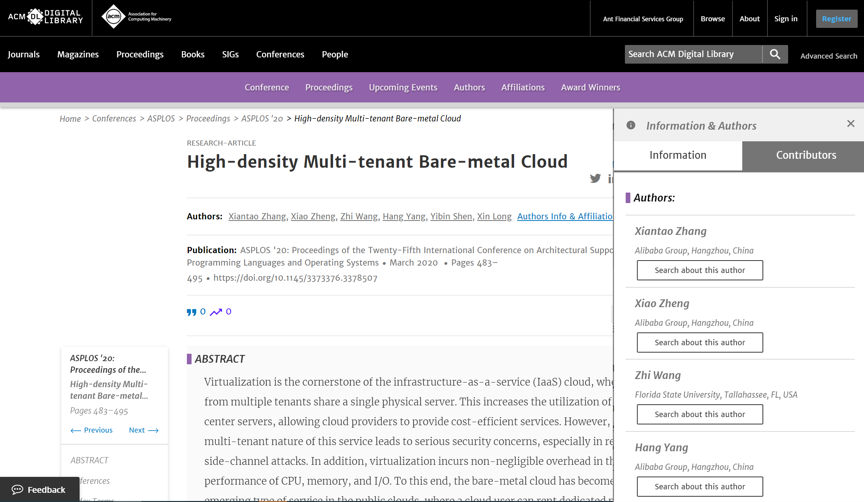Click the ACM Digital Library logo

tap(45, 17)
